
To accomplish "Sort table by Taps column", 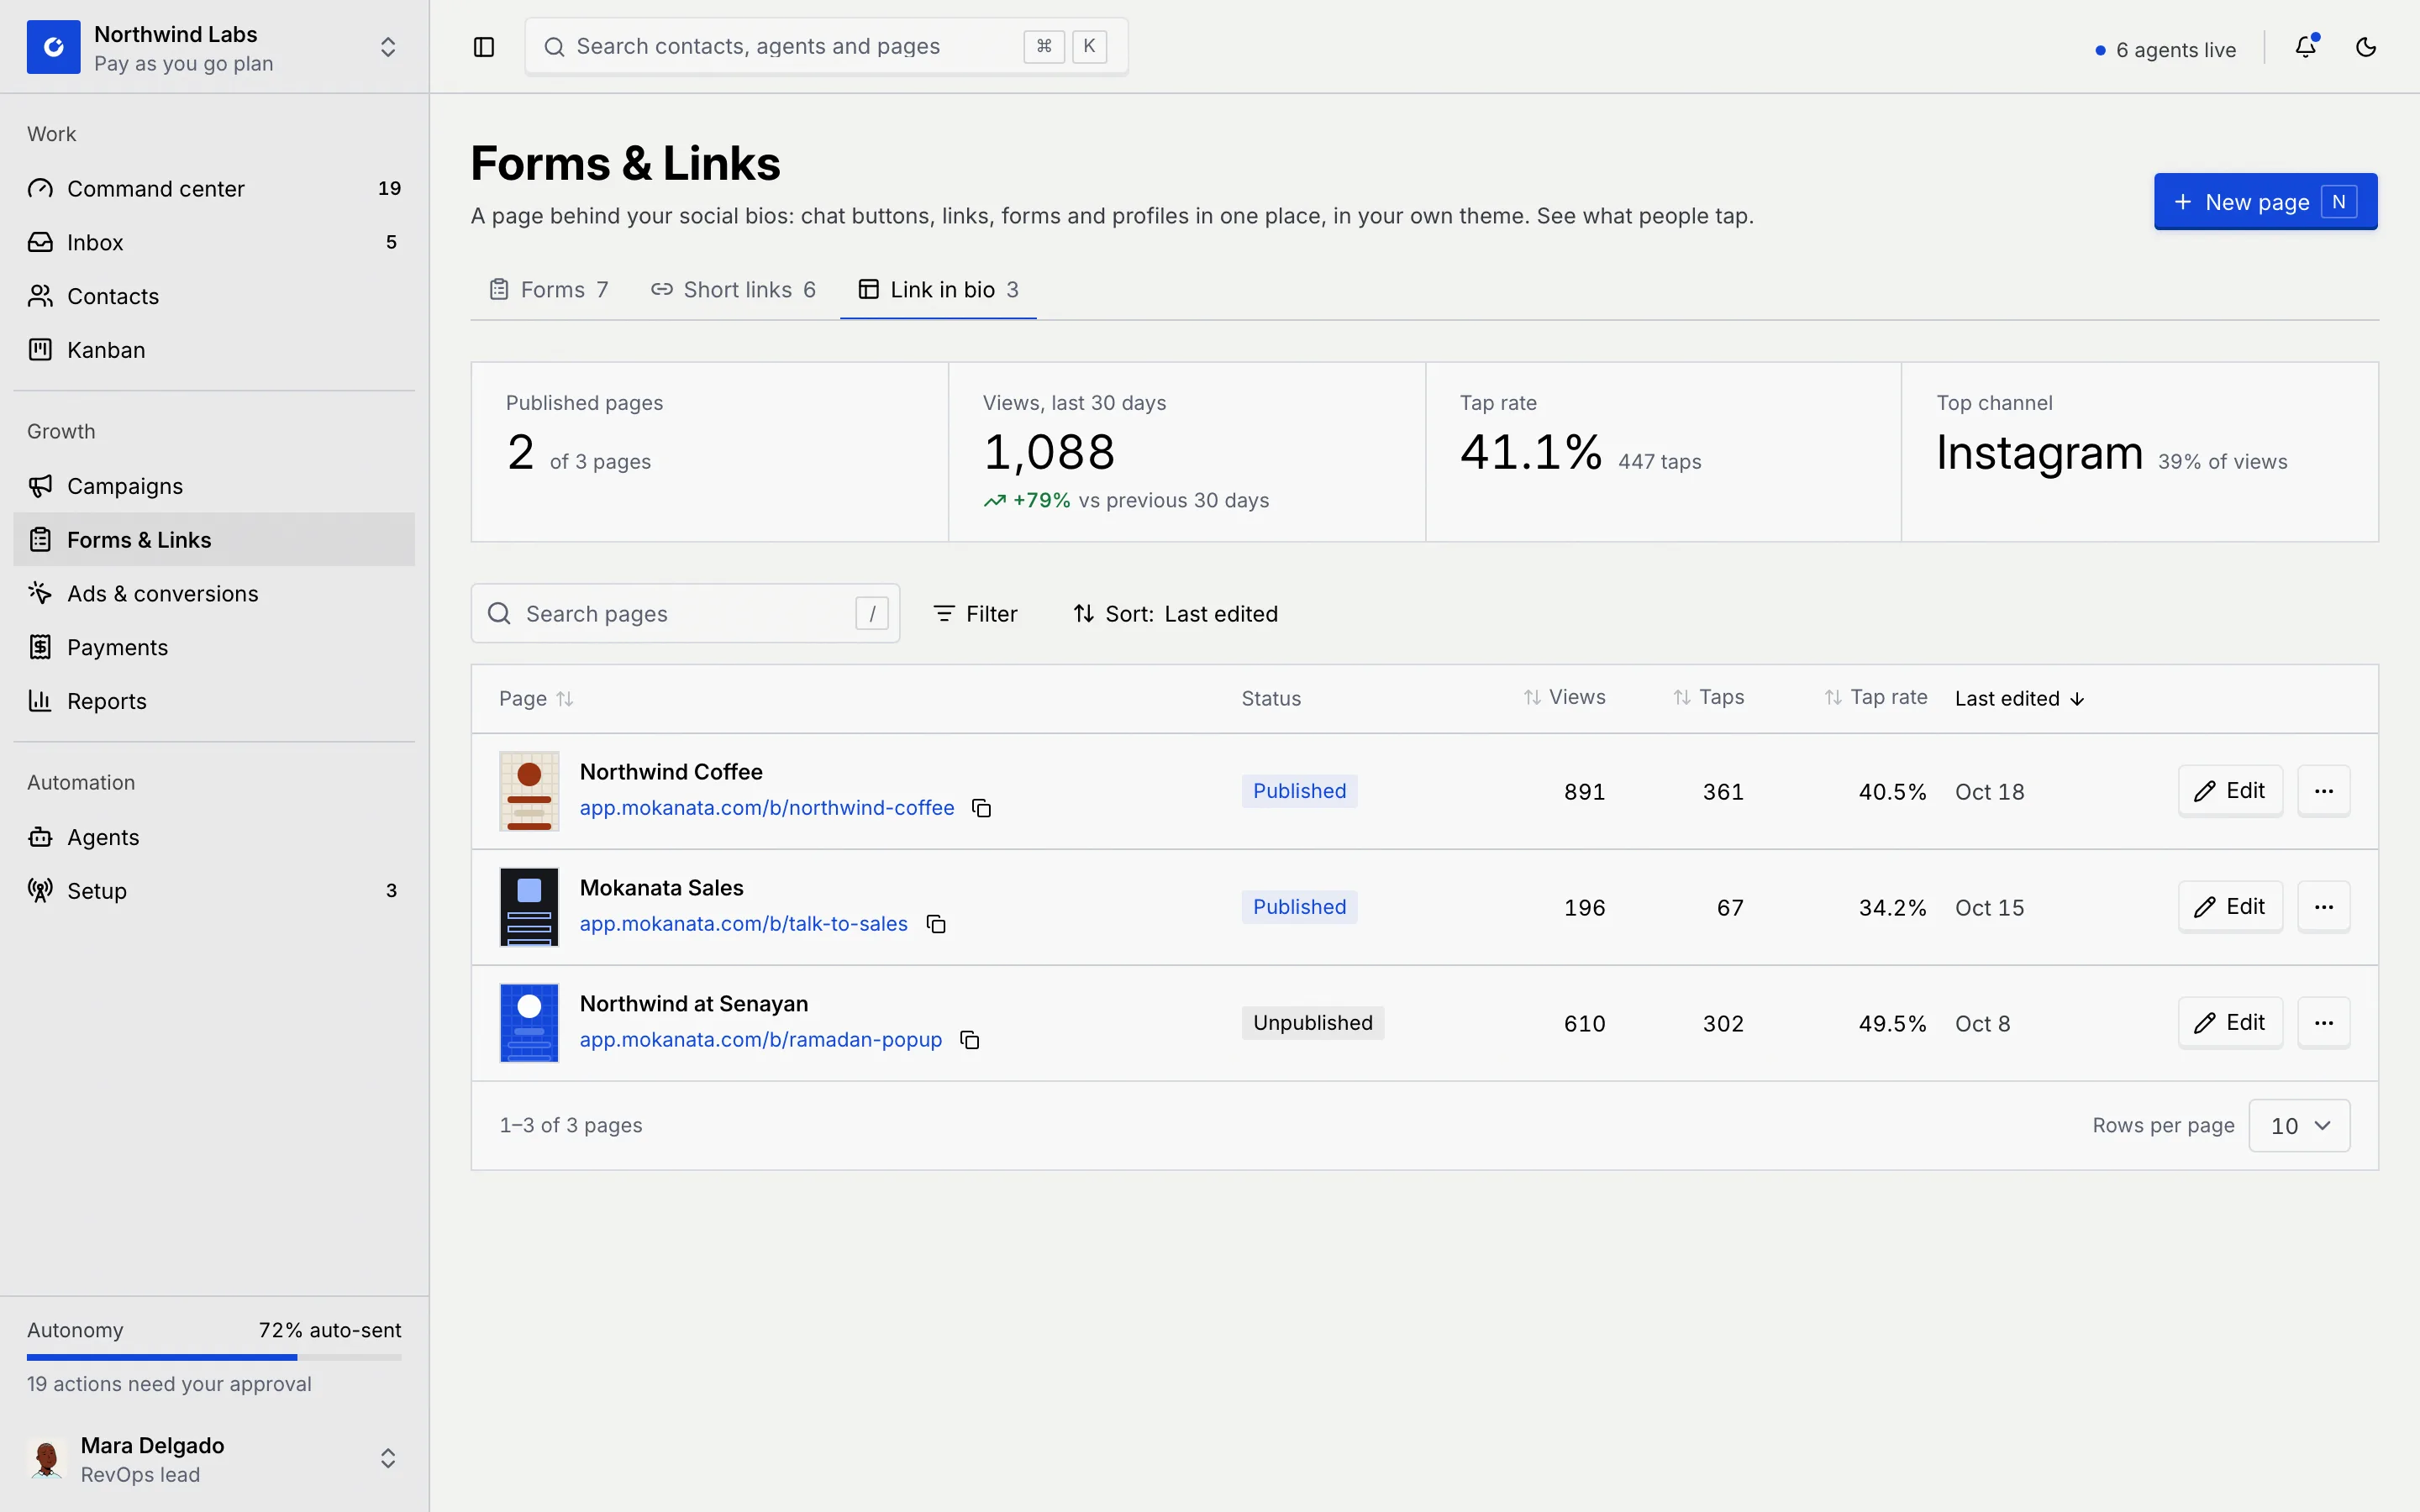I will click(x=1708, y=697).
